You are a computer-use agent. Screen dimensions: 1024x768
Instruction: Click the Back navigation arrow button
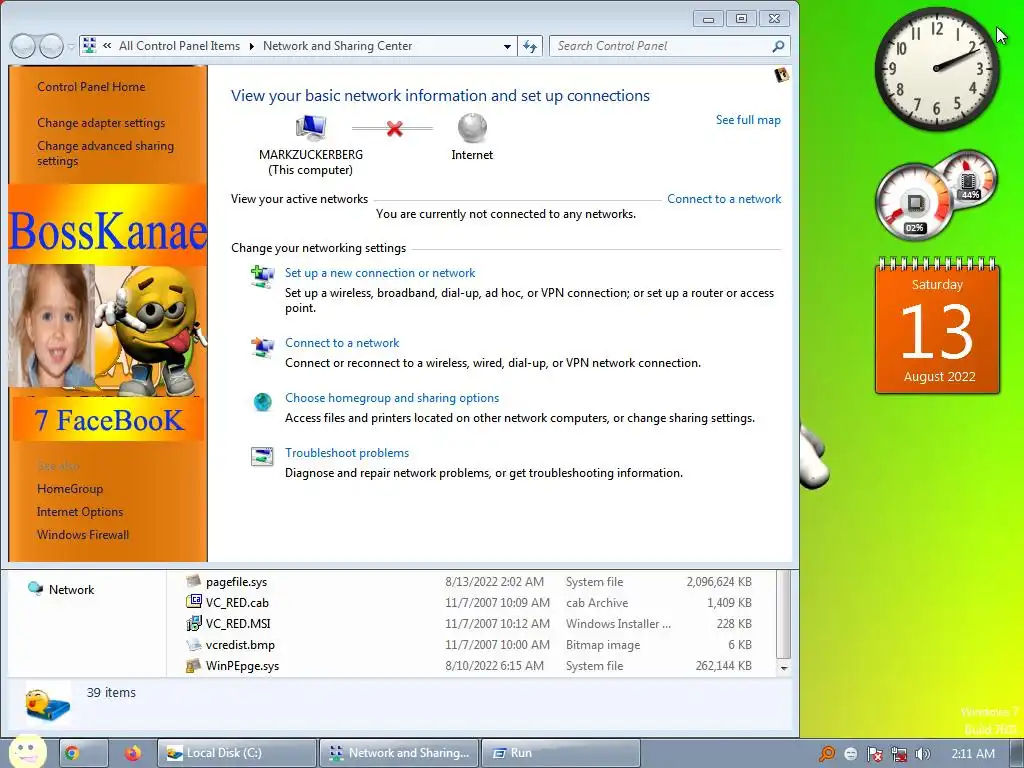click(24, 46)
